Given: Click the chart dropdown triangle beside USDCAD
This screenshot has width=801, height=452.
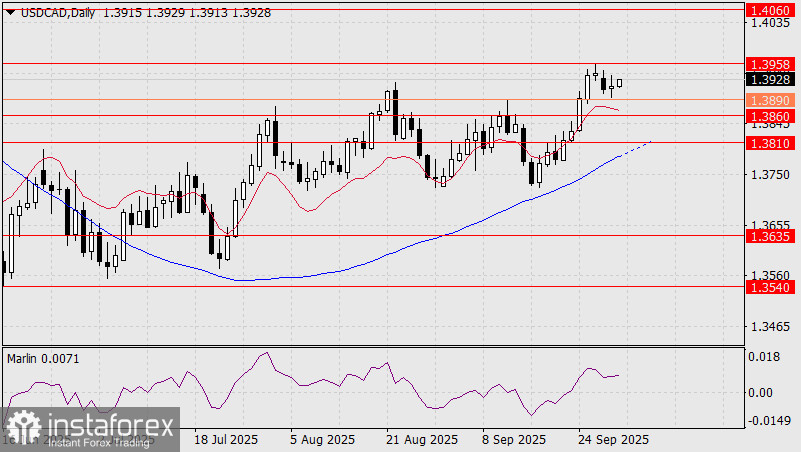Looking at the screenshot, I should (10, 13).
